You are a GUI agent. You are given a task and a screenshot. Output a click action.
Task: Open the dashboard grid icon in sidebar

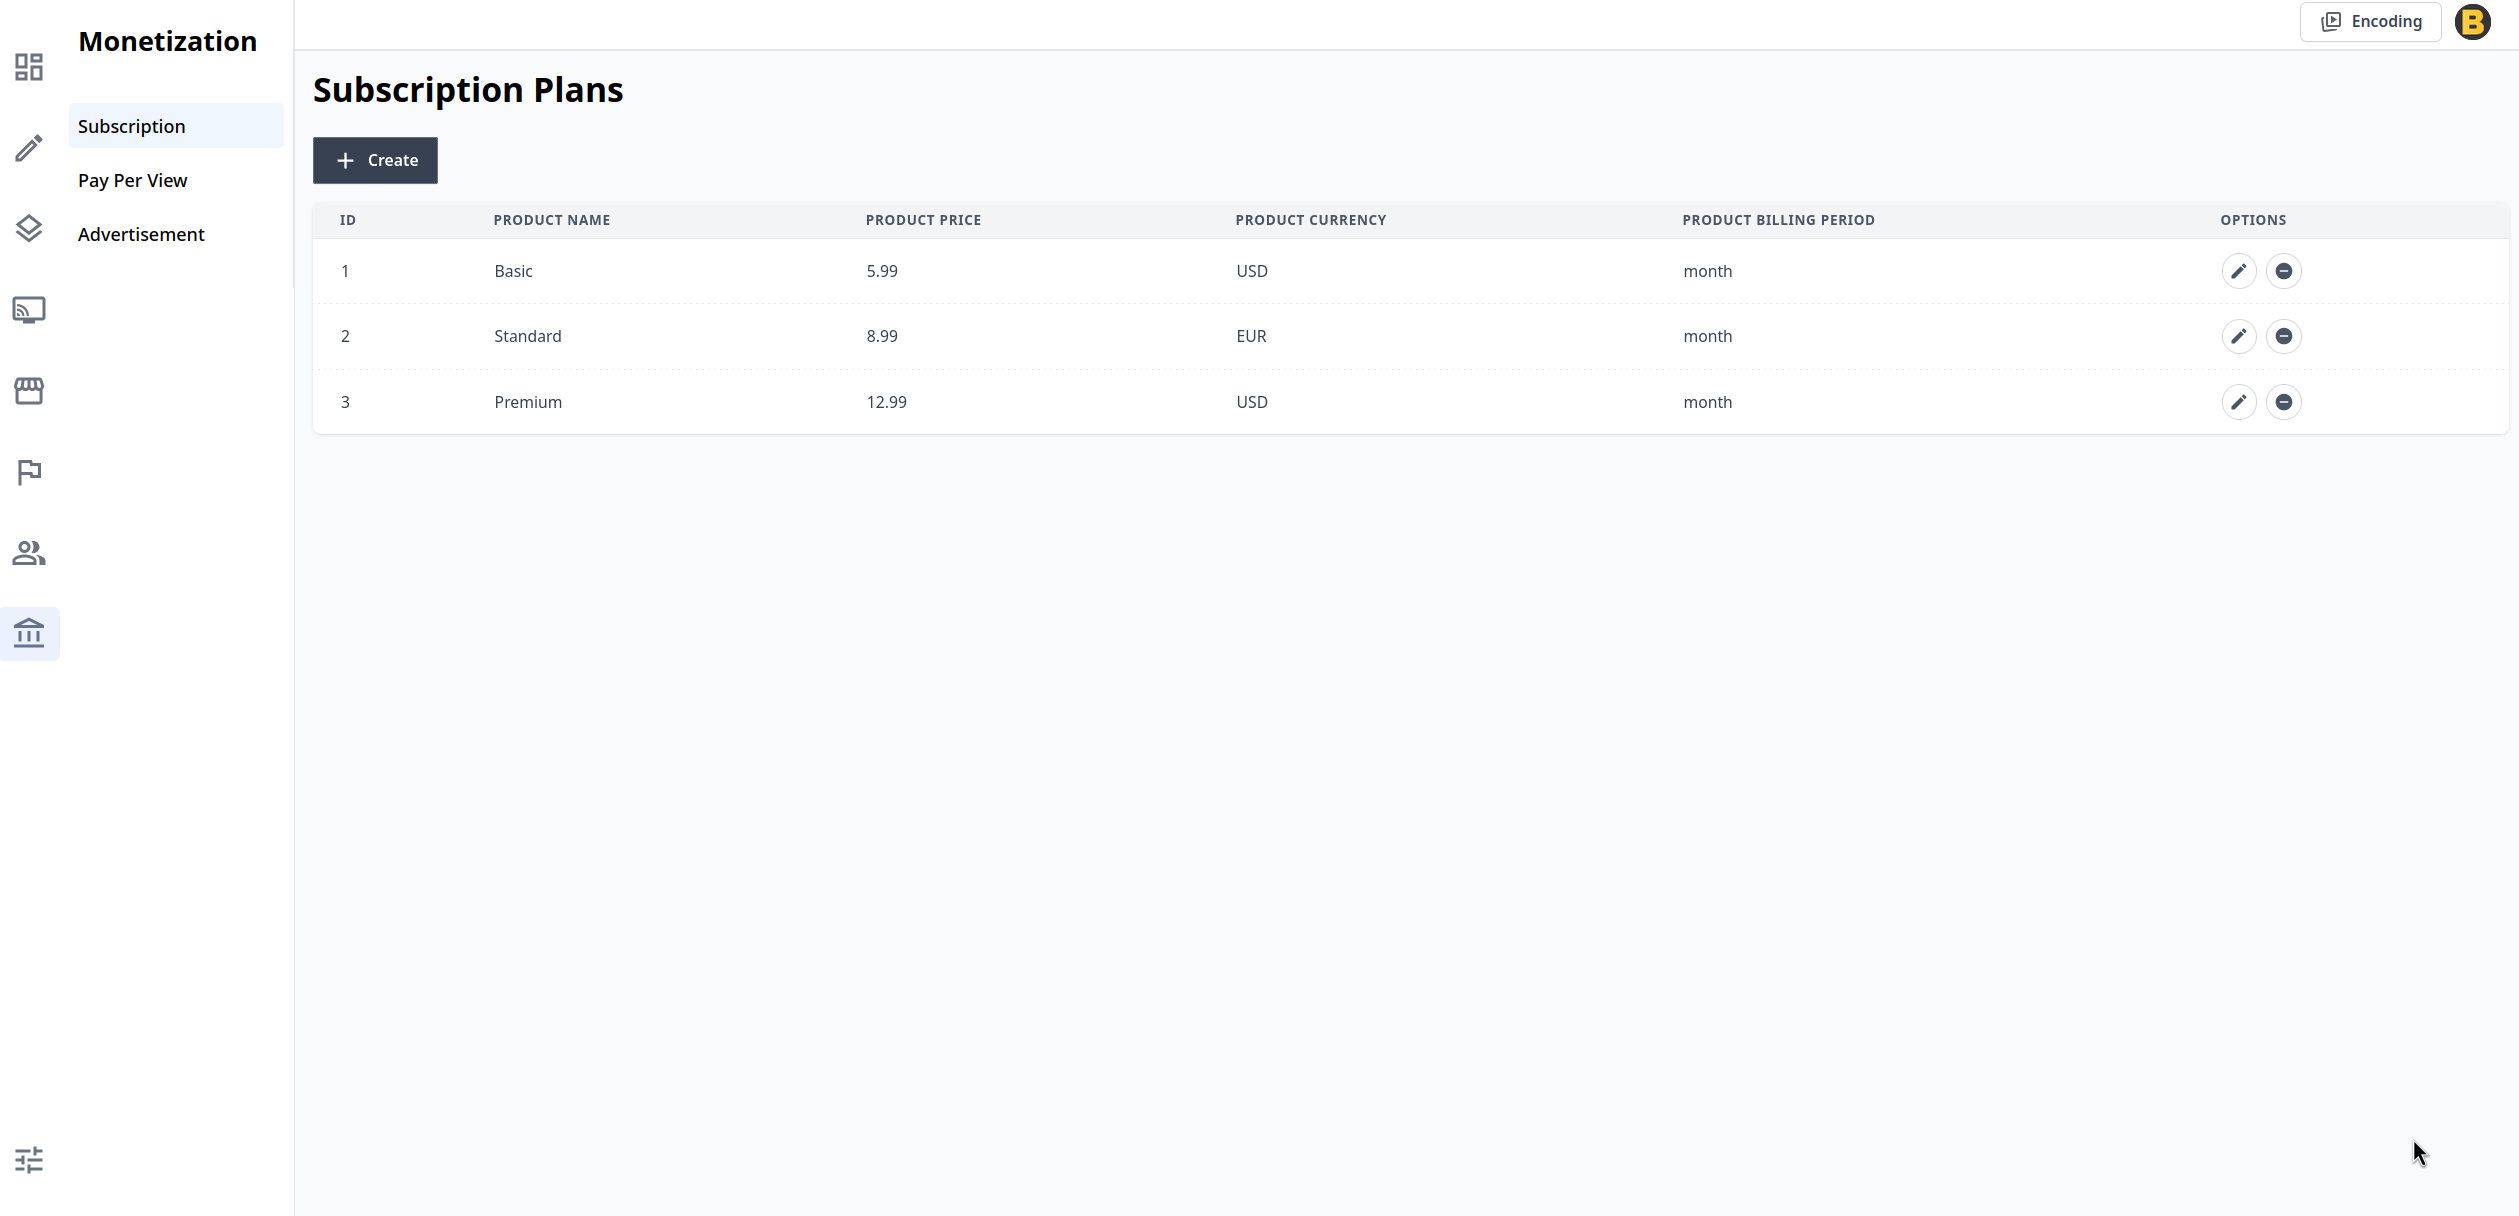(x=29, y=67)
